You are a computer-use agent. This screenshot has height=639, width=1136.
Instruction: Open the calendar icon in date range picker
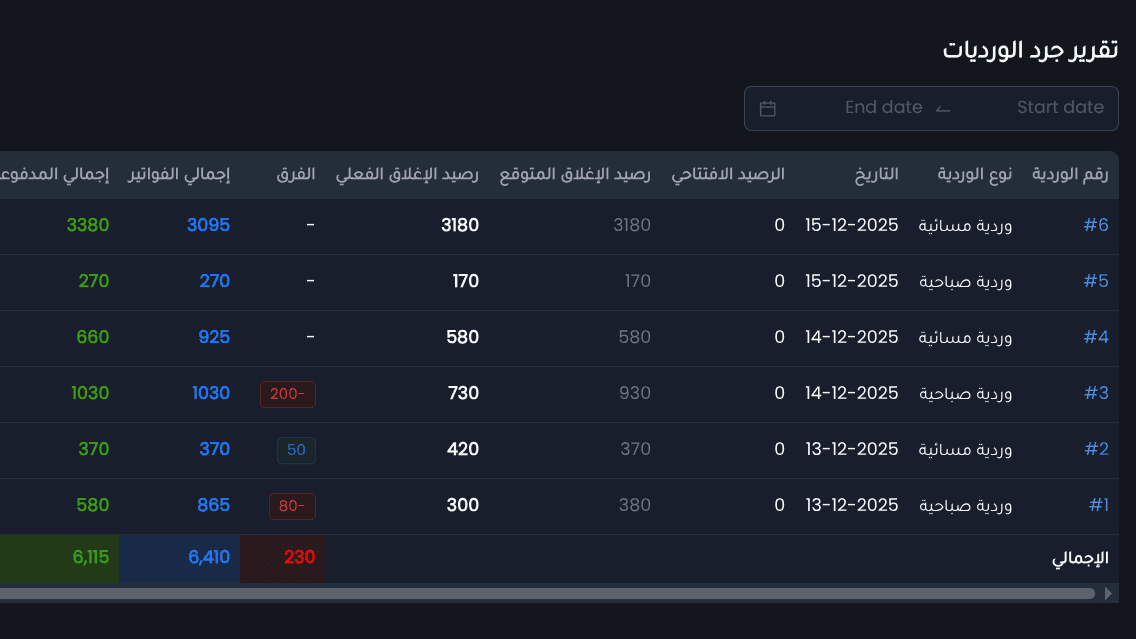click(767, 109)
